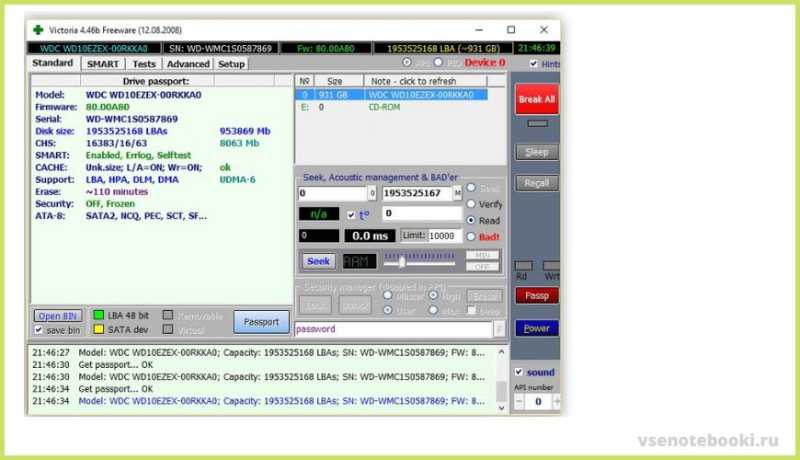Click the Victoria green cross title icon
The height and width of the screenshot is (460, 800).
(38, 30)
